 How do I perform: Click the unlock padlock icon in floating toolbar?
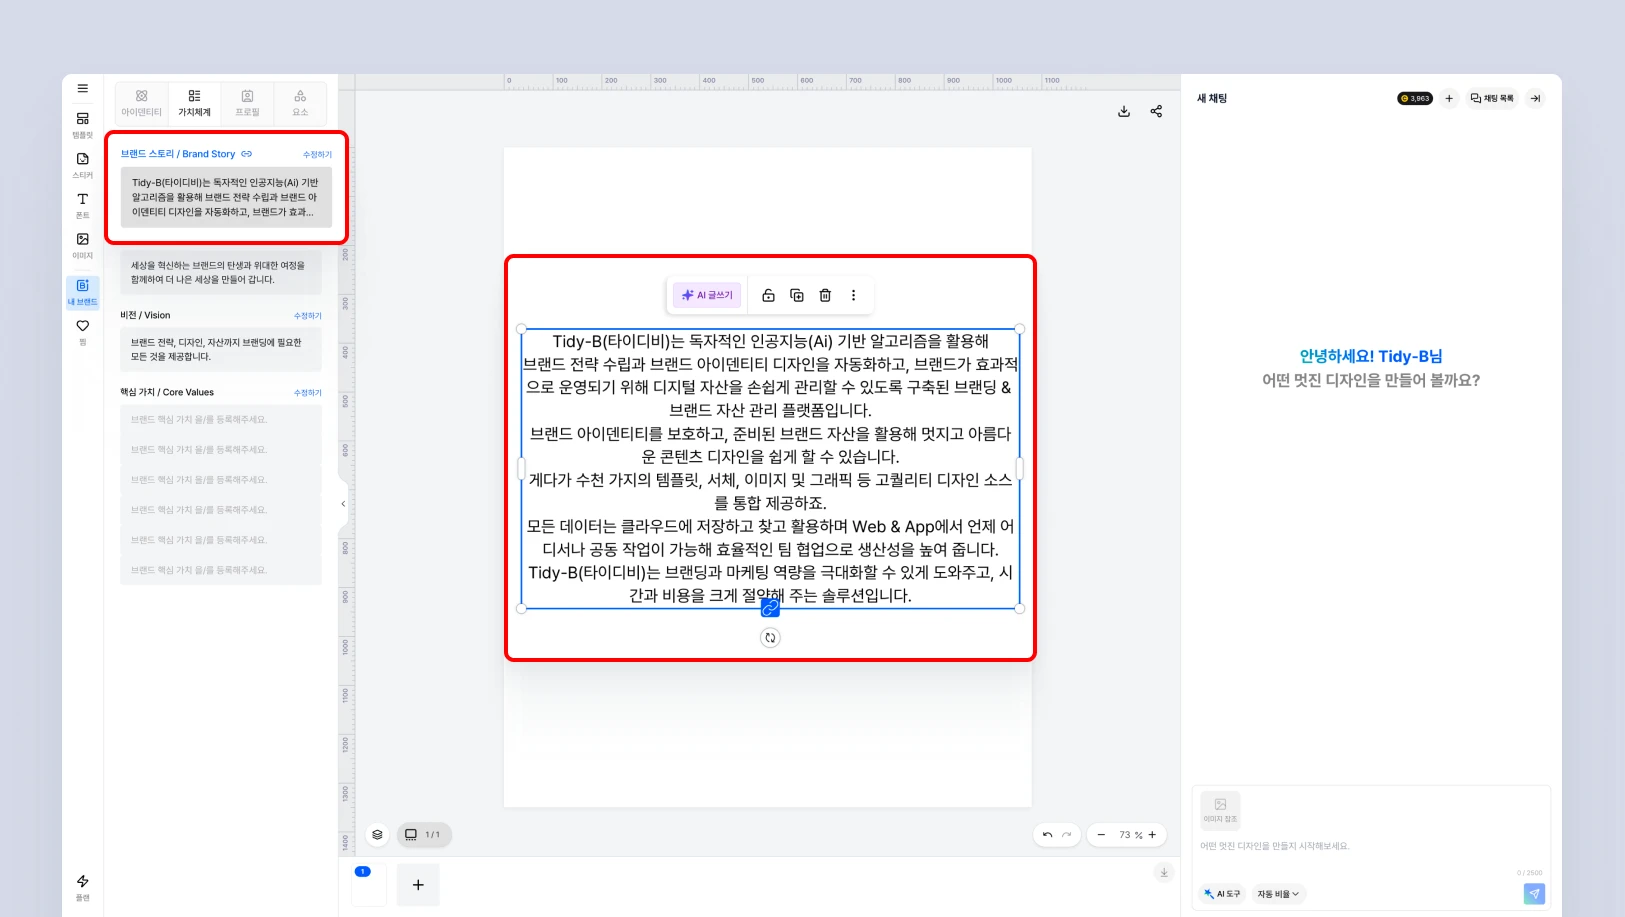768,295
